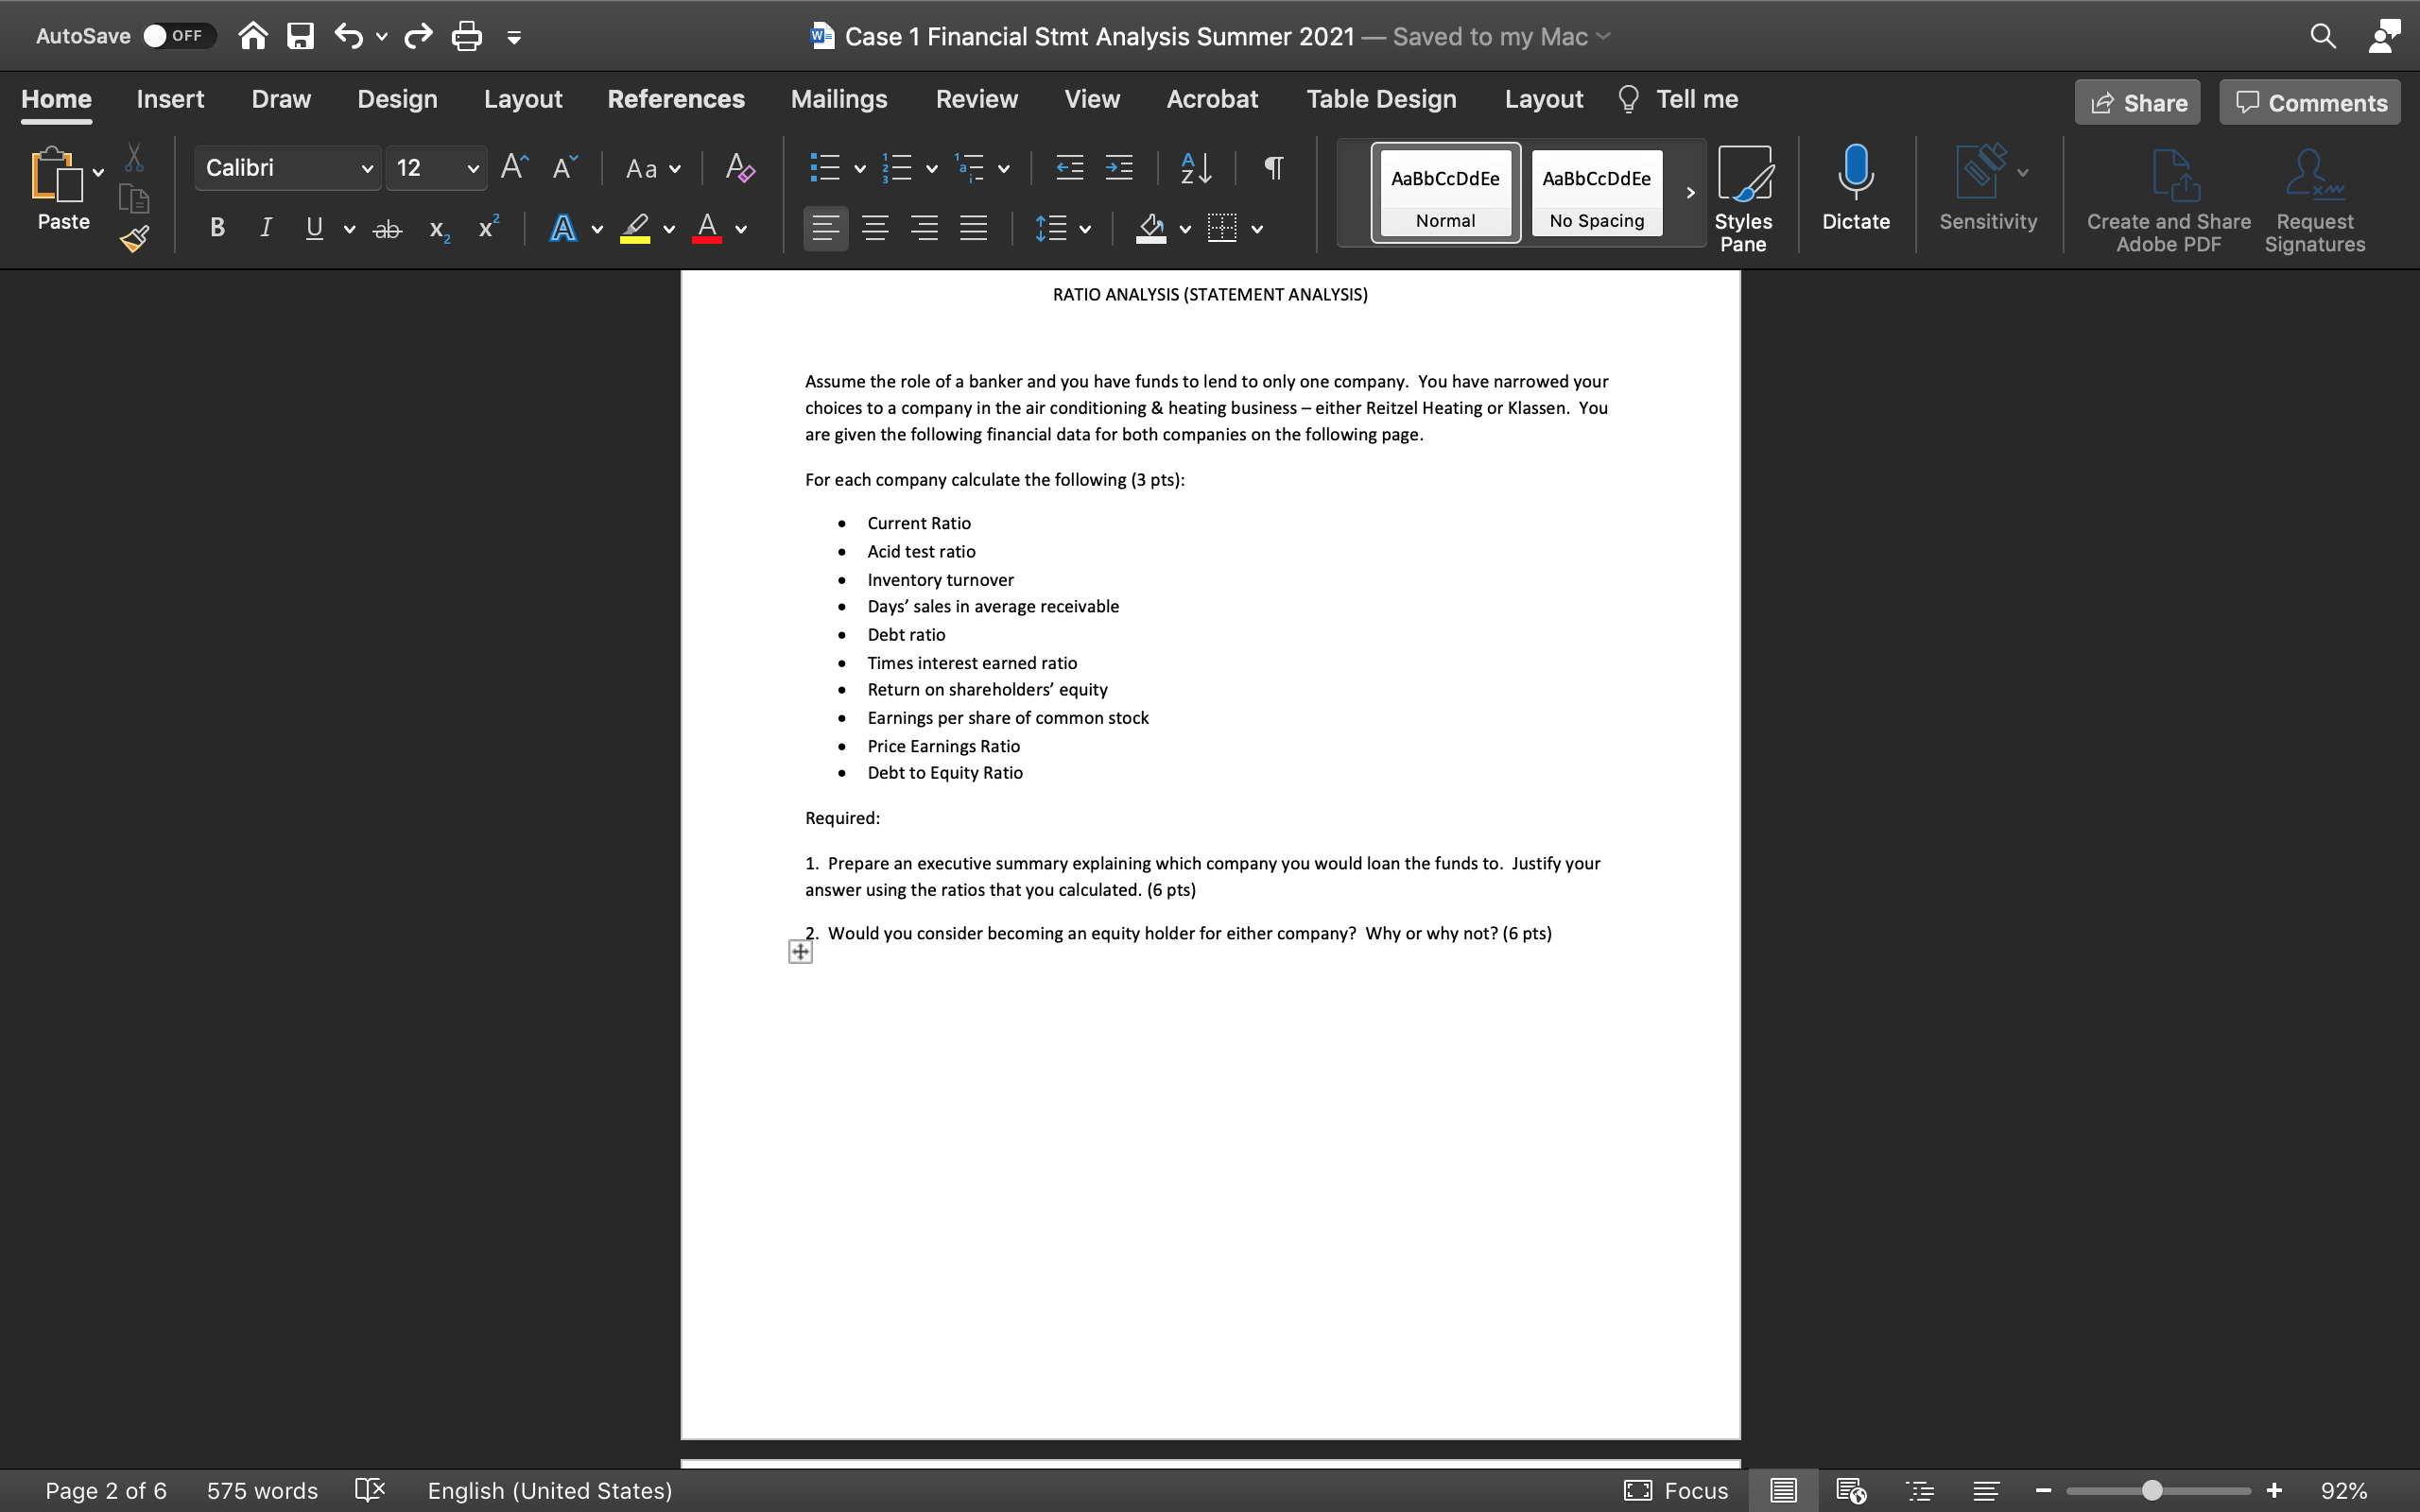Select the strikethrough tool

pos(388,228)
